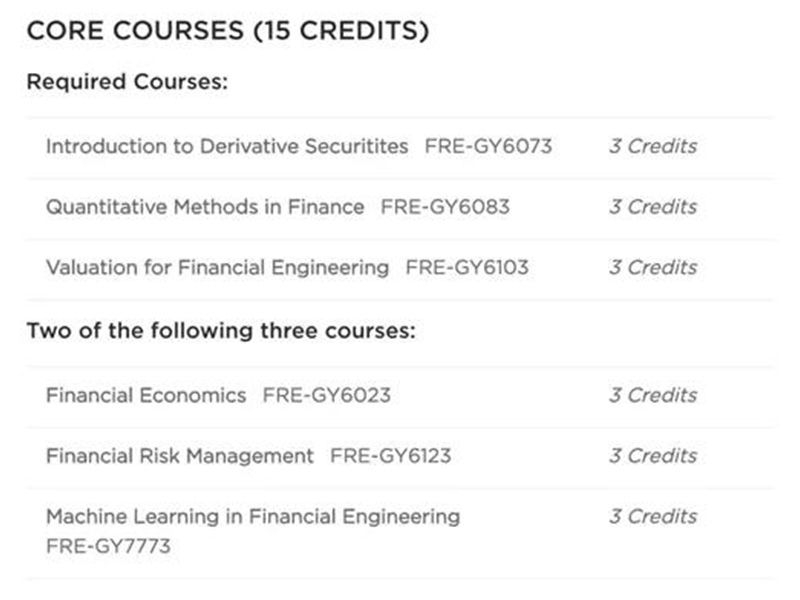This screenshot has height=600, width=800.
Task: Click course code FRE-GY7773
Action: coord(108,547)
